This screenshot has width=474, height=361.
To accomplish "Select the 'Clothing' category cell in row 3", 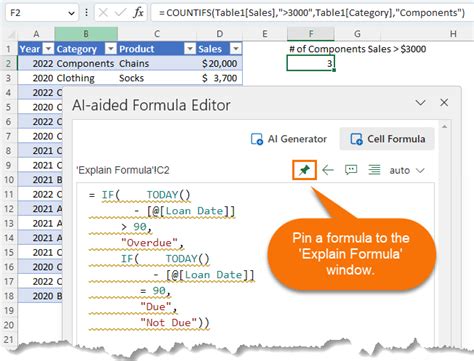I will [x=86, y=78].
